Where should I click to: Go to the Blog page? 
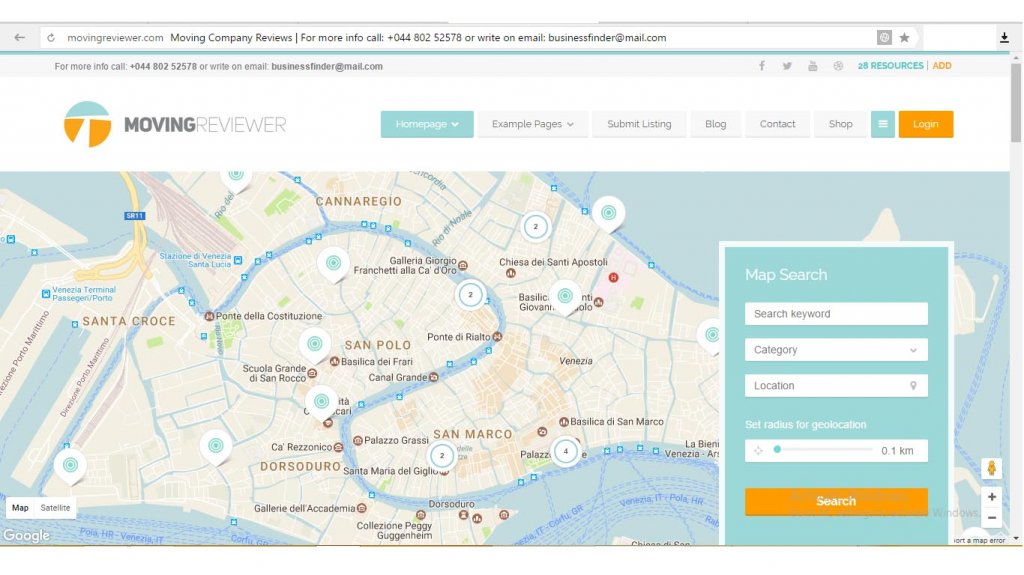click(715, 124)
